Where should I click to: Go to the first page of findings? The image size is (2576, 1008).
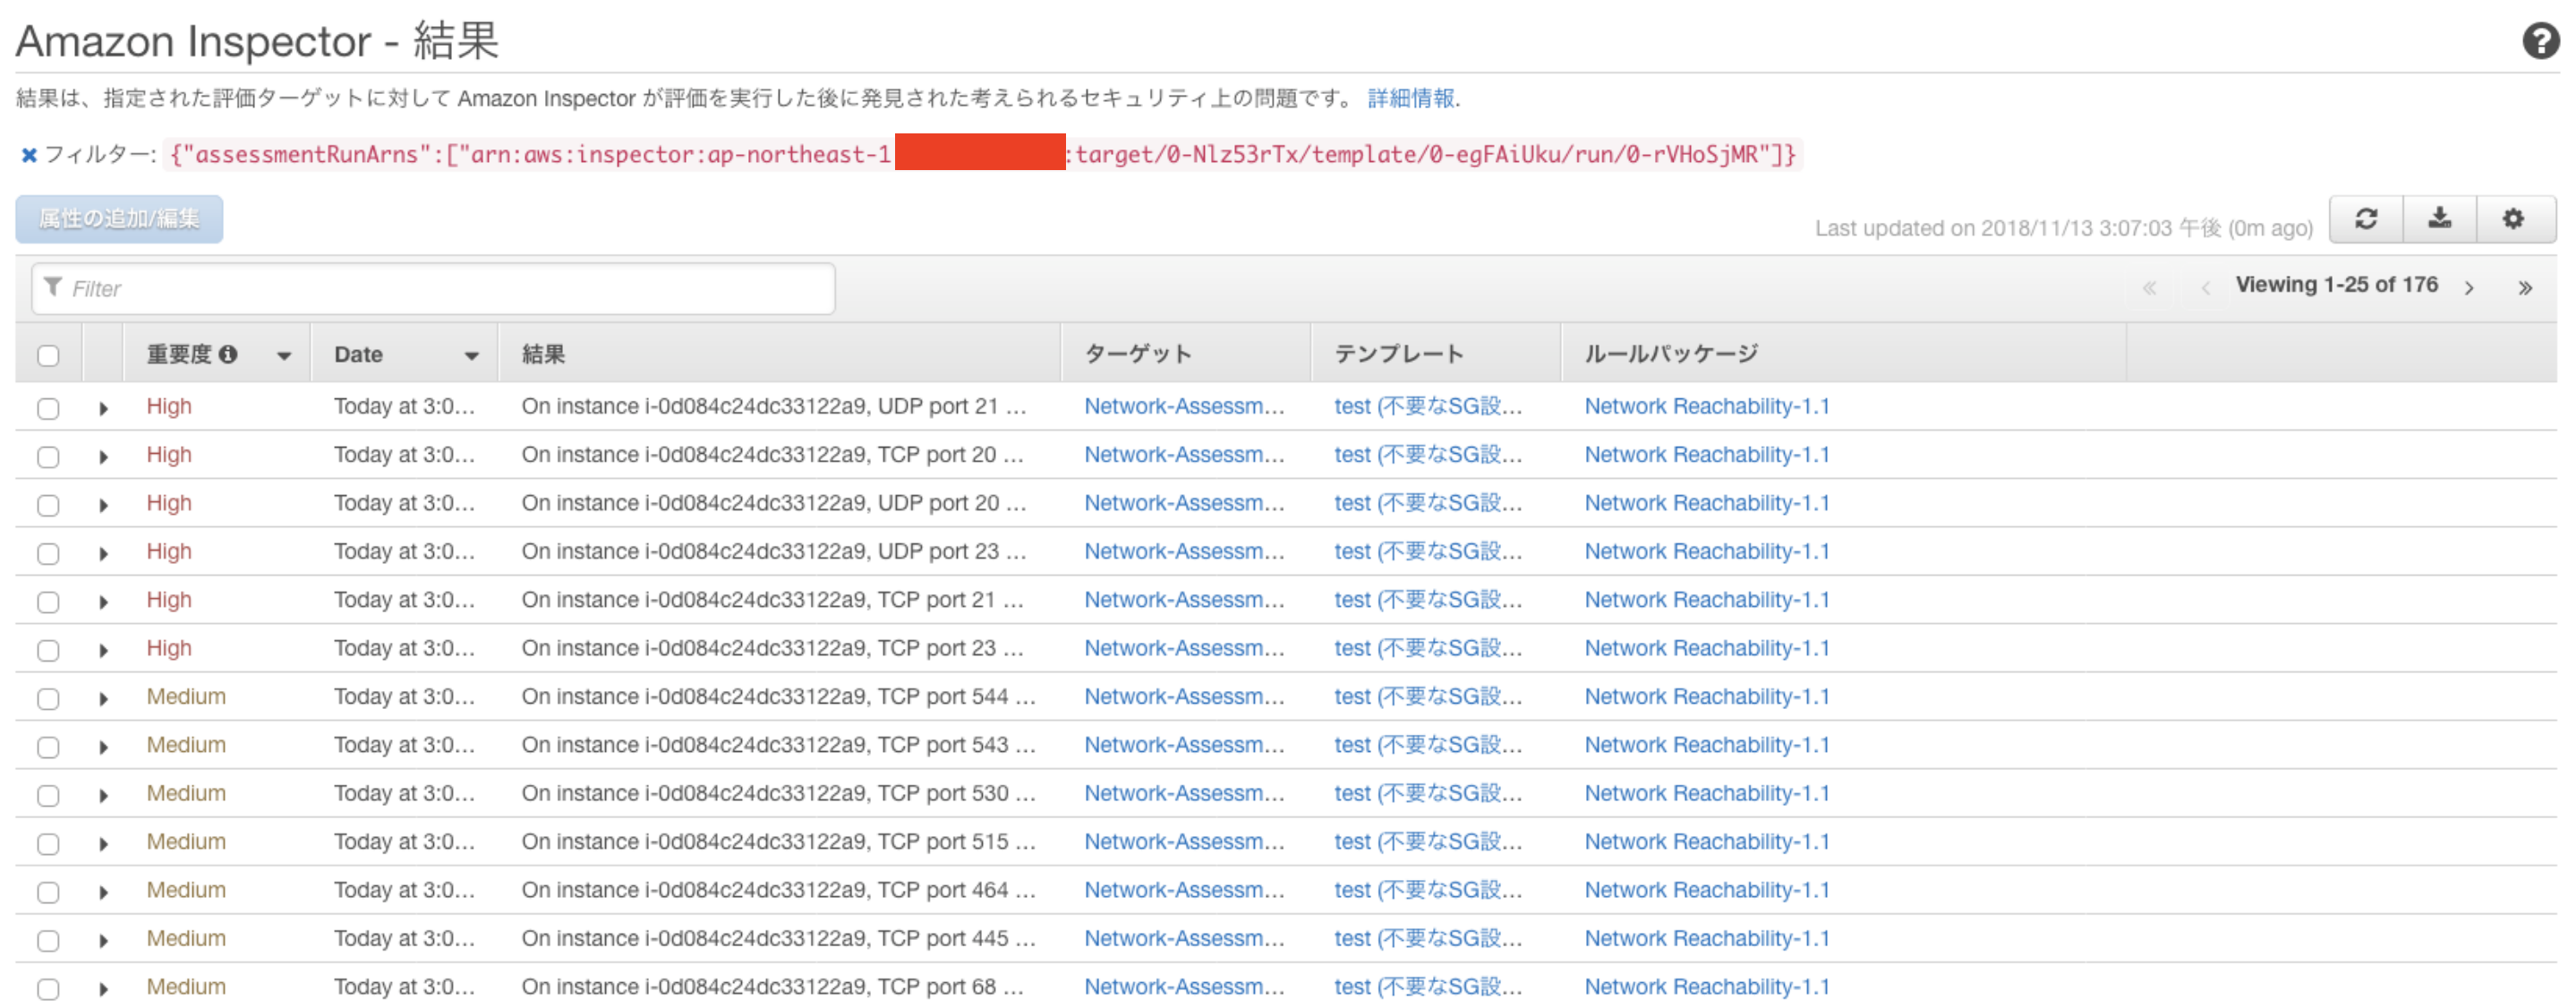point(2149,288)
